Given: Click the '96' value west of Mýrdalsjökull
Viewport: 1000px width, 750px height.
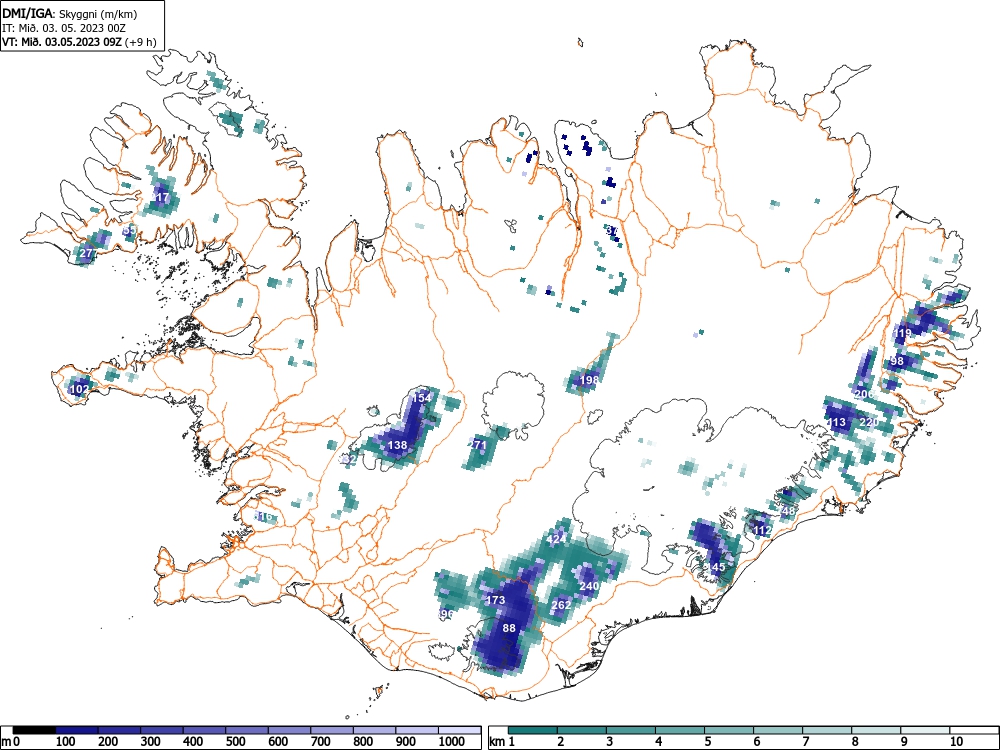Looking at the screenshot, I should 447,614.
